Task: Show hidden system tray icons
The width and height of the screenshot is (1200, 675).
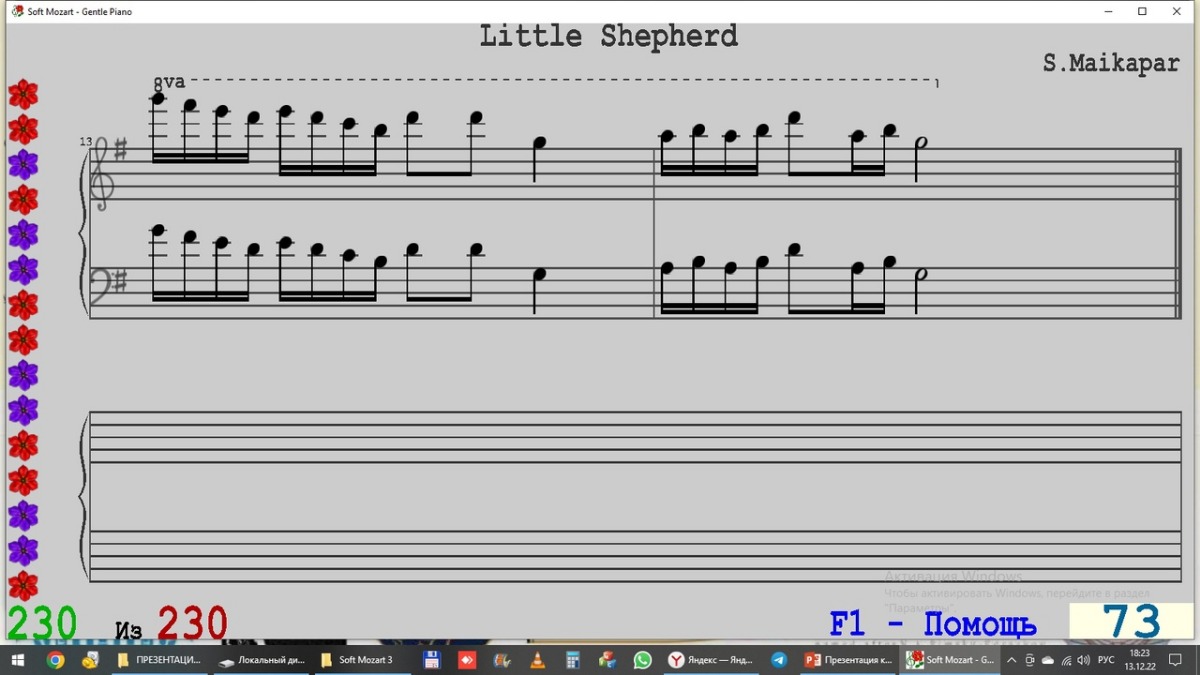Action: (1012, 660)
